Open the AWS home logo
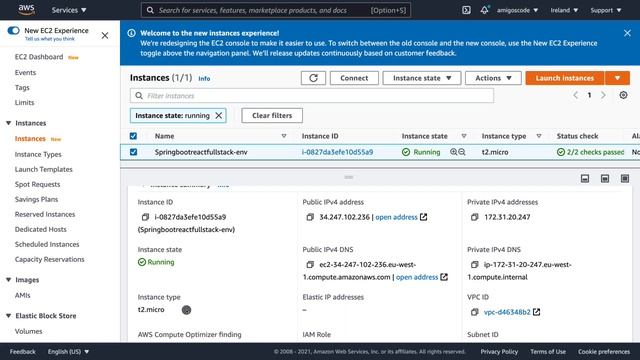Screen dimensions: 640x360 tap(26, 10)
